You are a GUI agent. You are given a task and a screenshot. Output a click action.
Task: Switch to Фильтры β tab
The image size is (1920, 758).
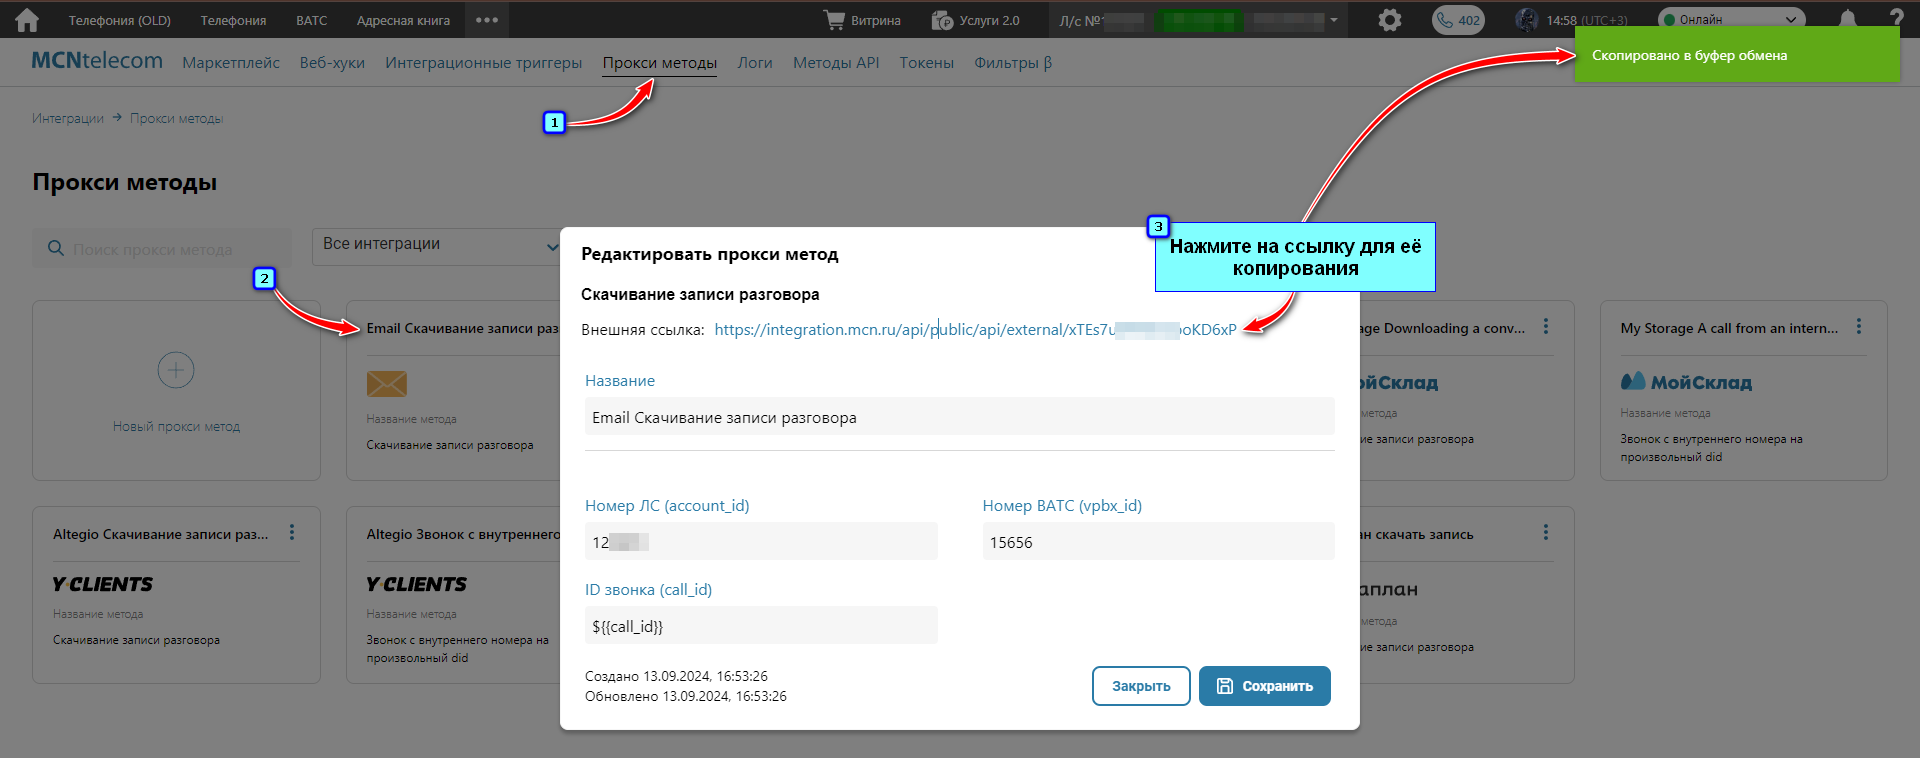1013,63
